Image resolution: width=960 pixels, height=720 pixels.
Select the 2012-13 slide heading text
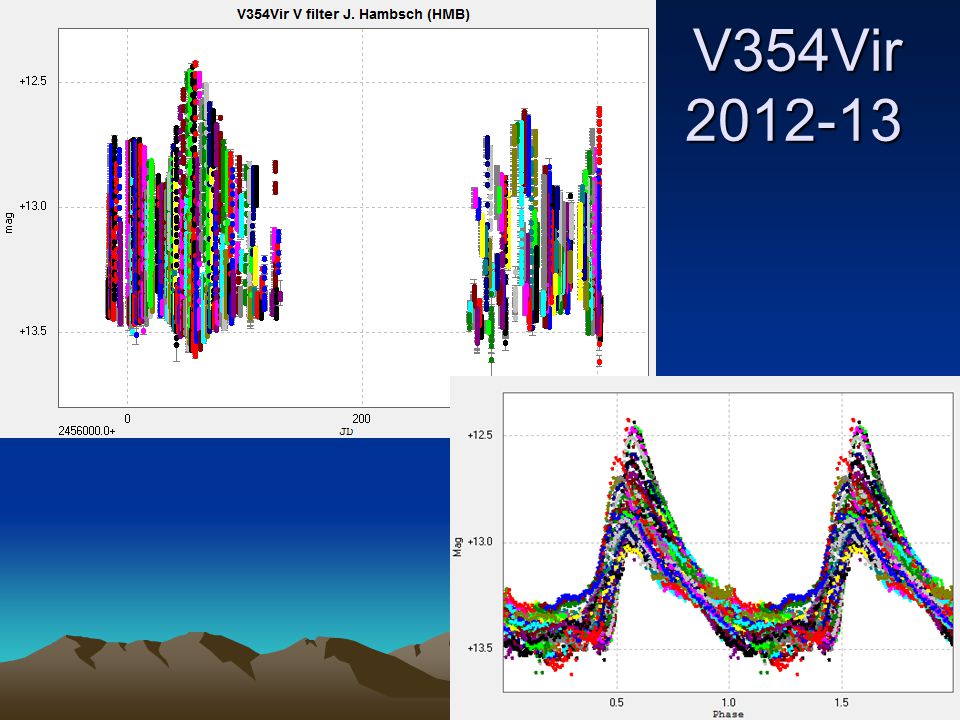click(793, 120)
